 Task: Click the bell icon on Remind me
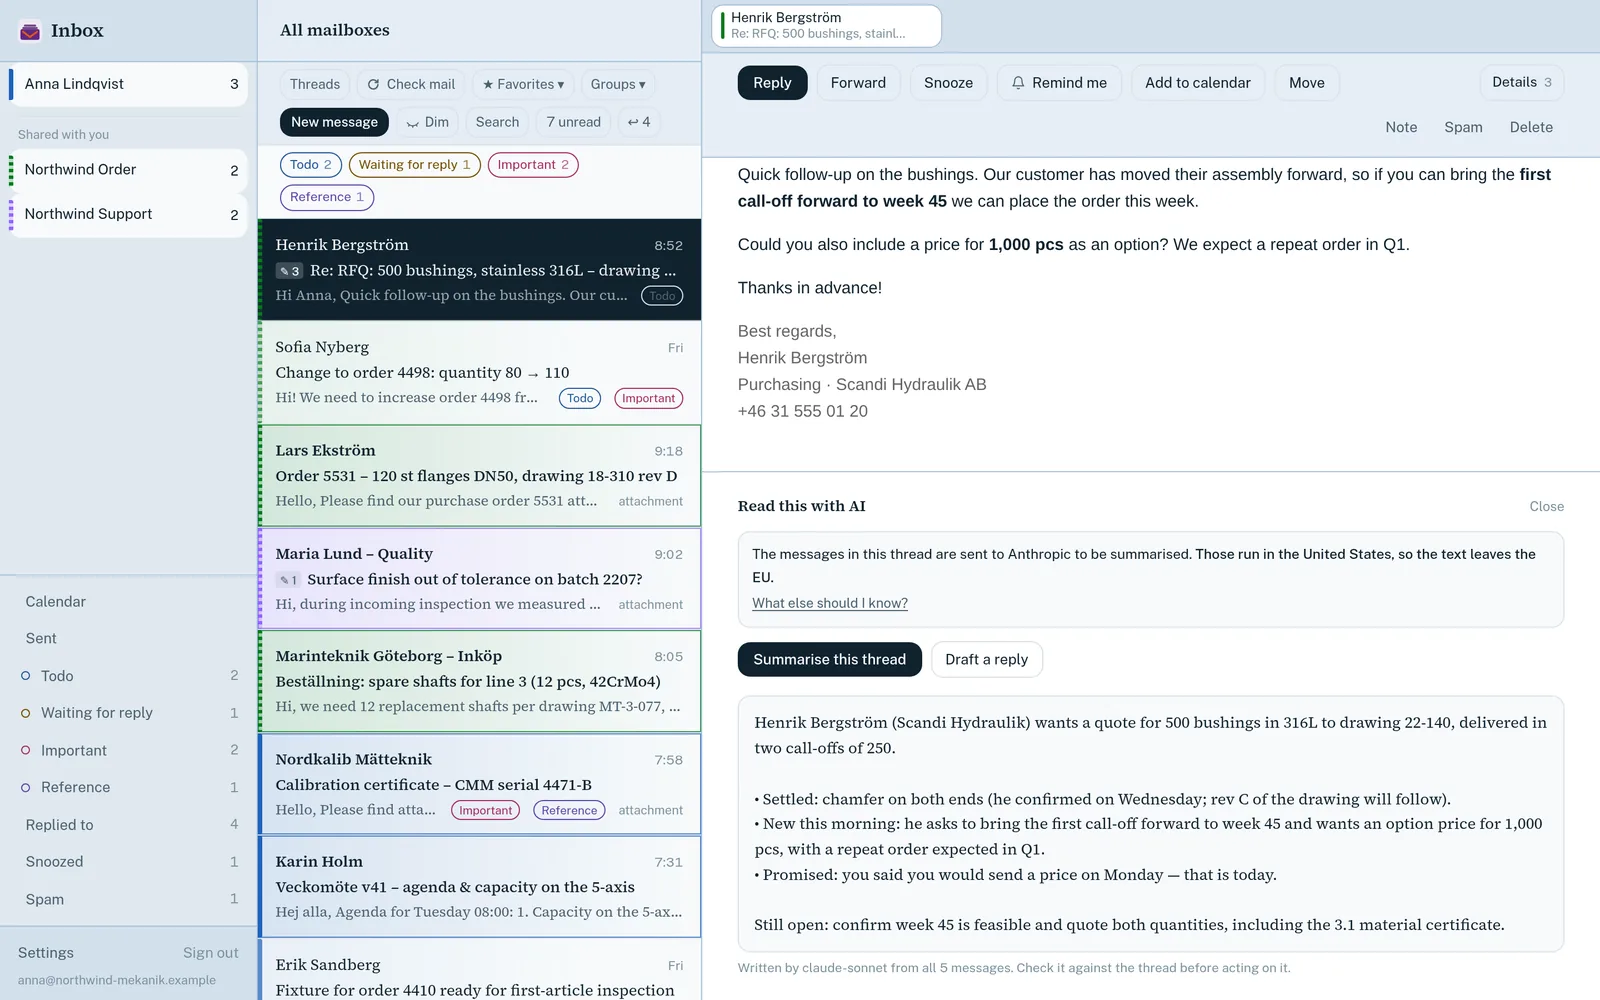(1018, 83)
